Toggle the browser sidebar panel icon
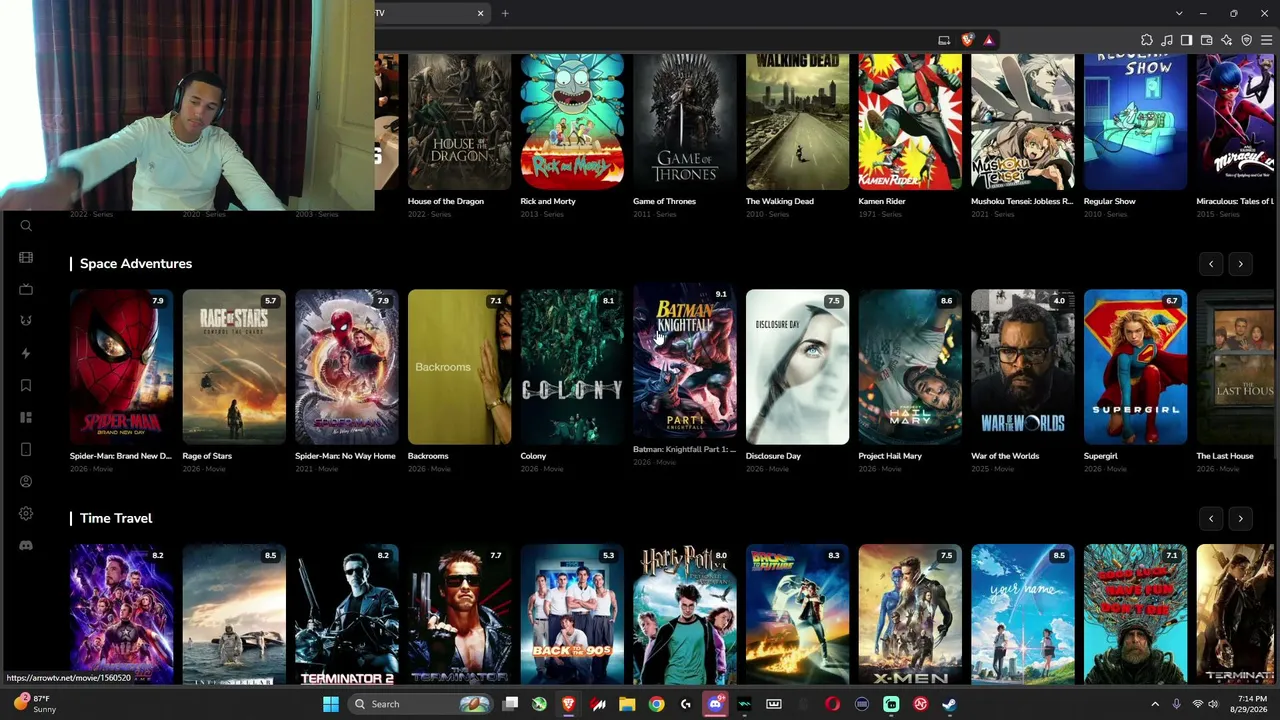1280x720 pixels. coord(1186,40)
